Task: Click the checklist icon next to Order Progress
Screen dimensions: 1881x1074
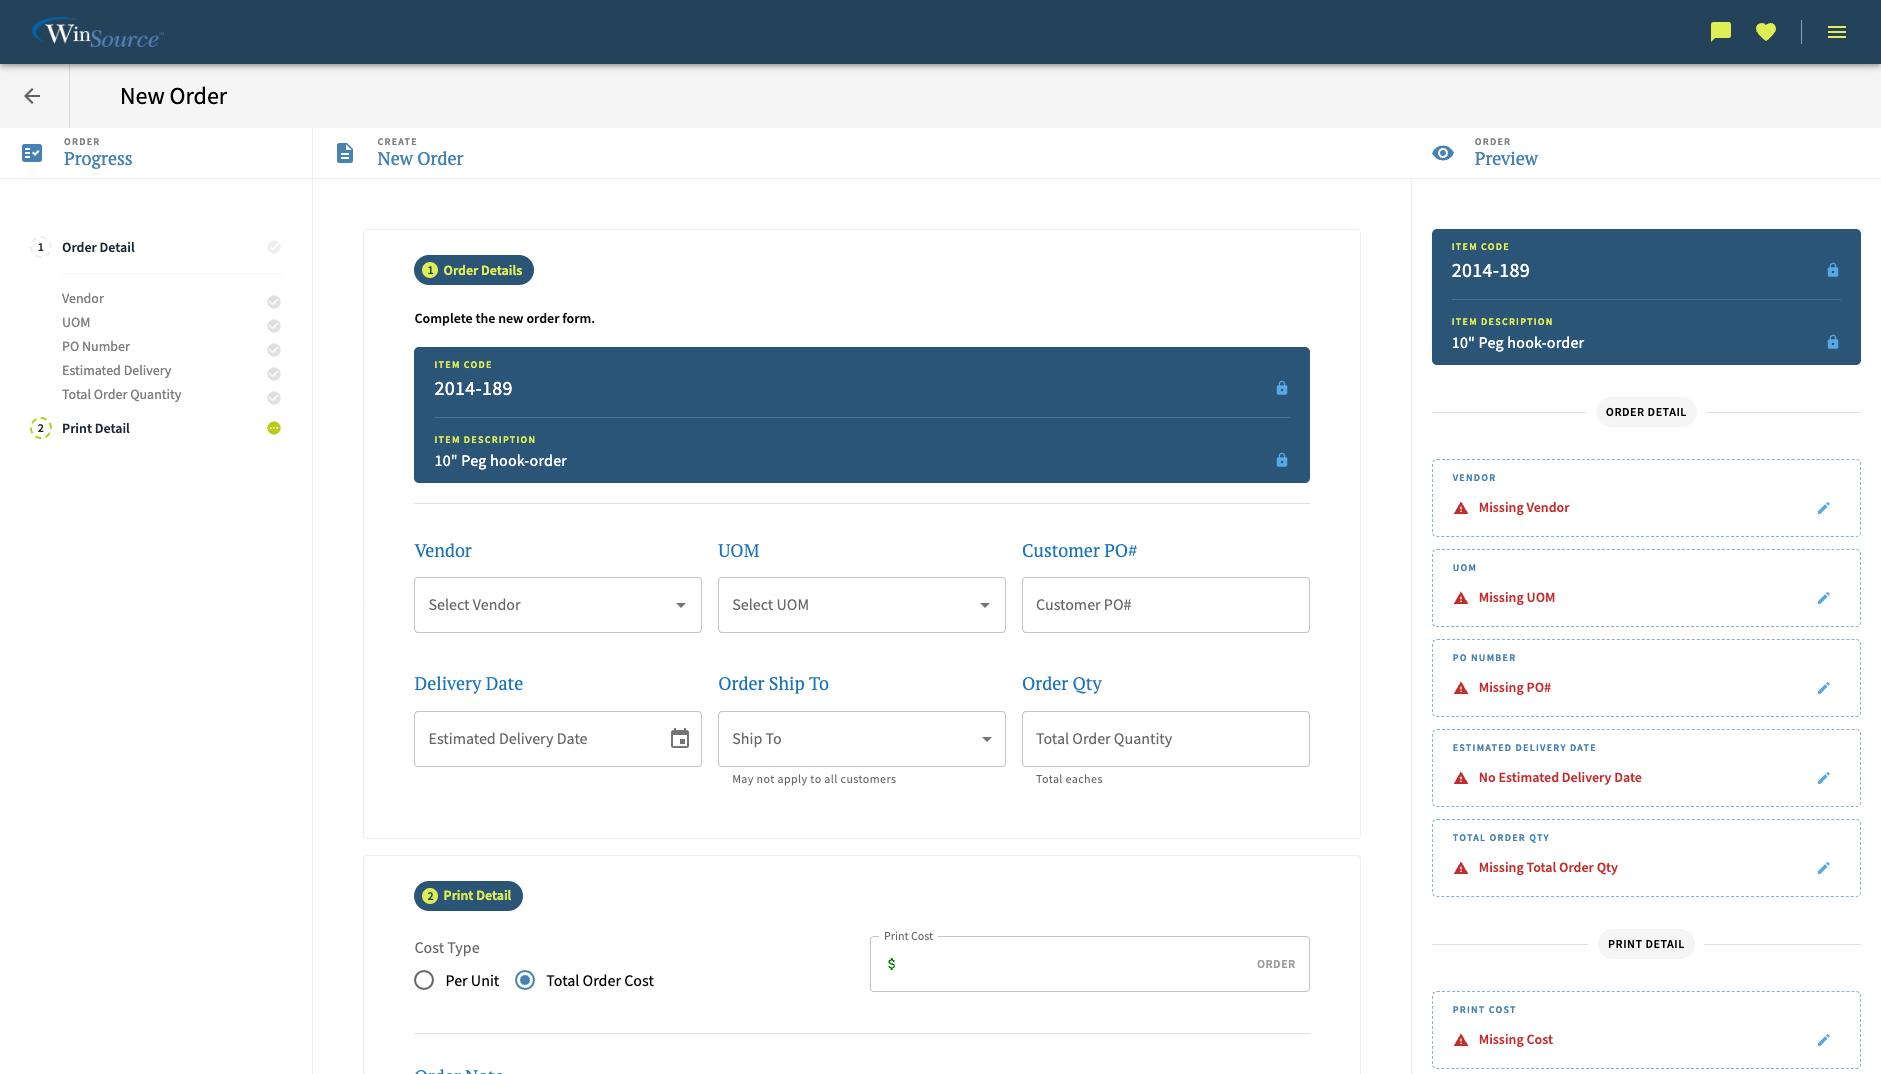Action: [32, 152]
